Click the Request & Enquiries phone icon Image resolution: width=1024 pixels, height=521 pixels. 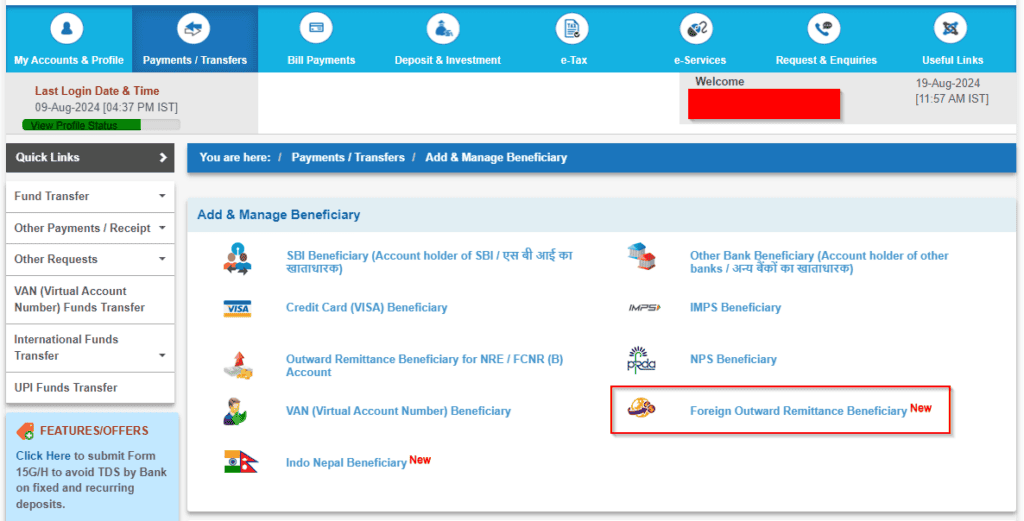824,29
